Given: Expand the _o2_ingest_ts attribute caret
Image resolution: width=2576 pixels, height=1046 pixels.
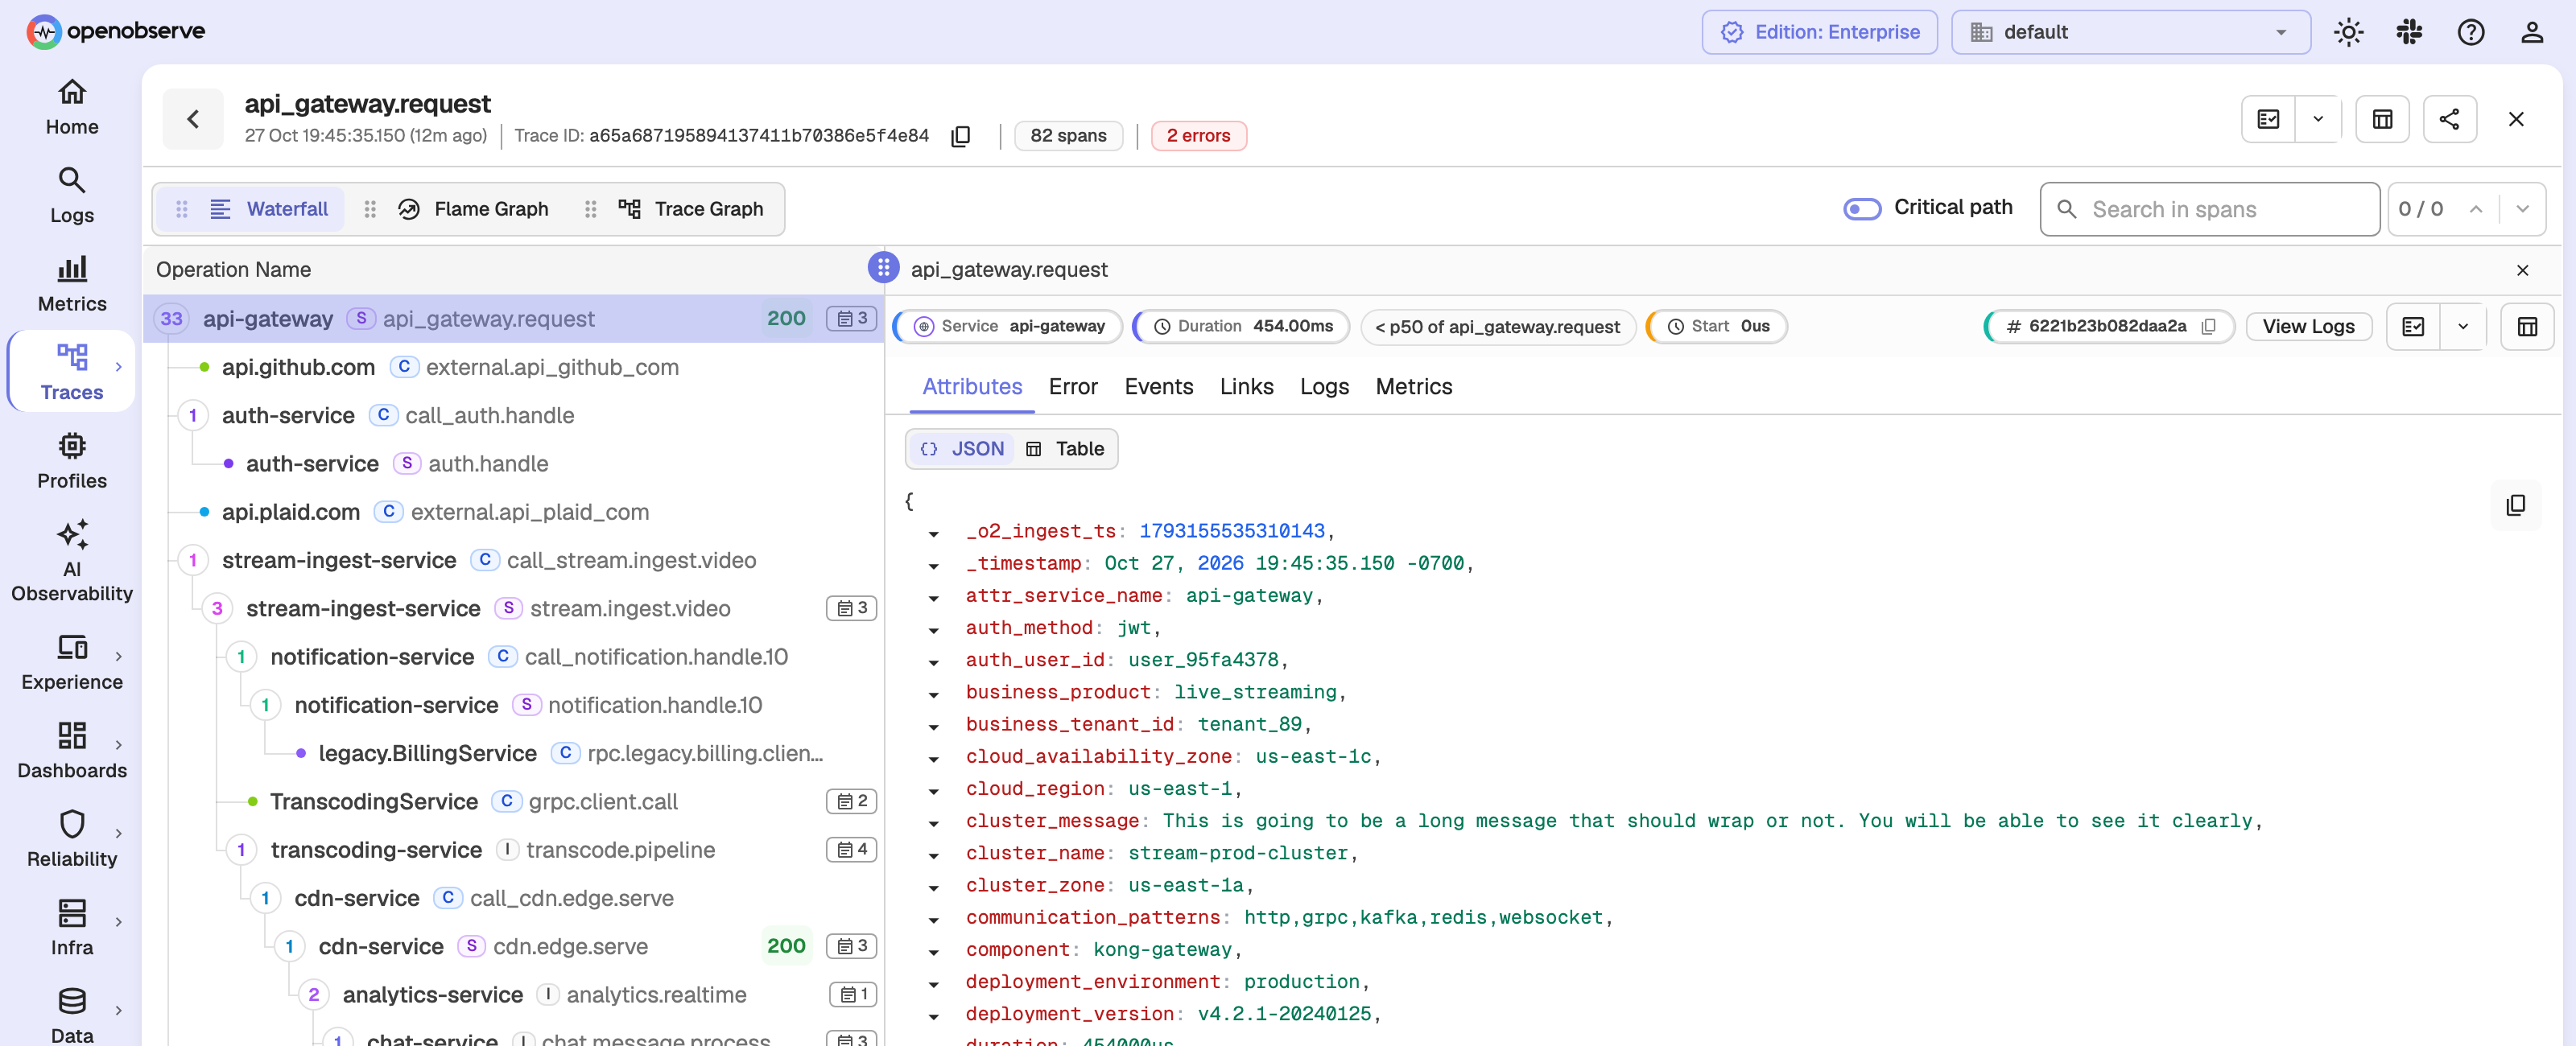Looking at the screenshot, I should (x=933, y=533).
